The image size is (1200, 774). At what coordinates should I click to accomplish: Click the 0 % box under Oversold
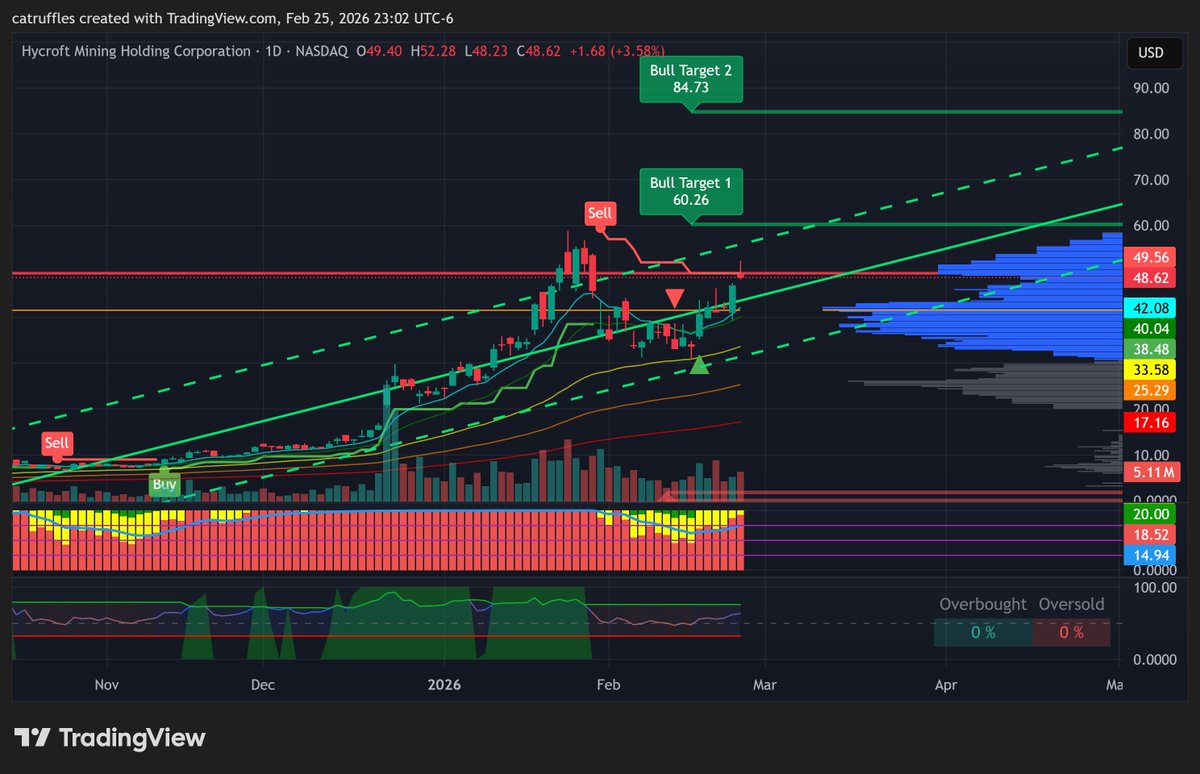pos(1071,632)
